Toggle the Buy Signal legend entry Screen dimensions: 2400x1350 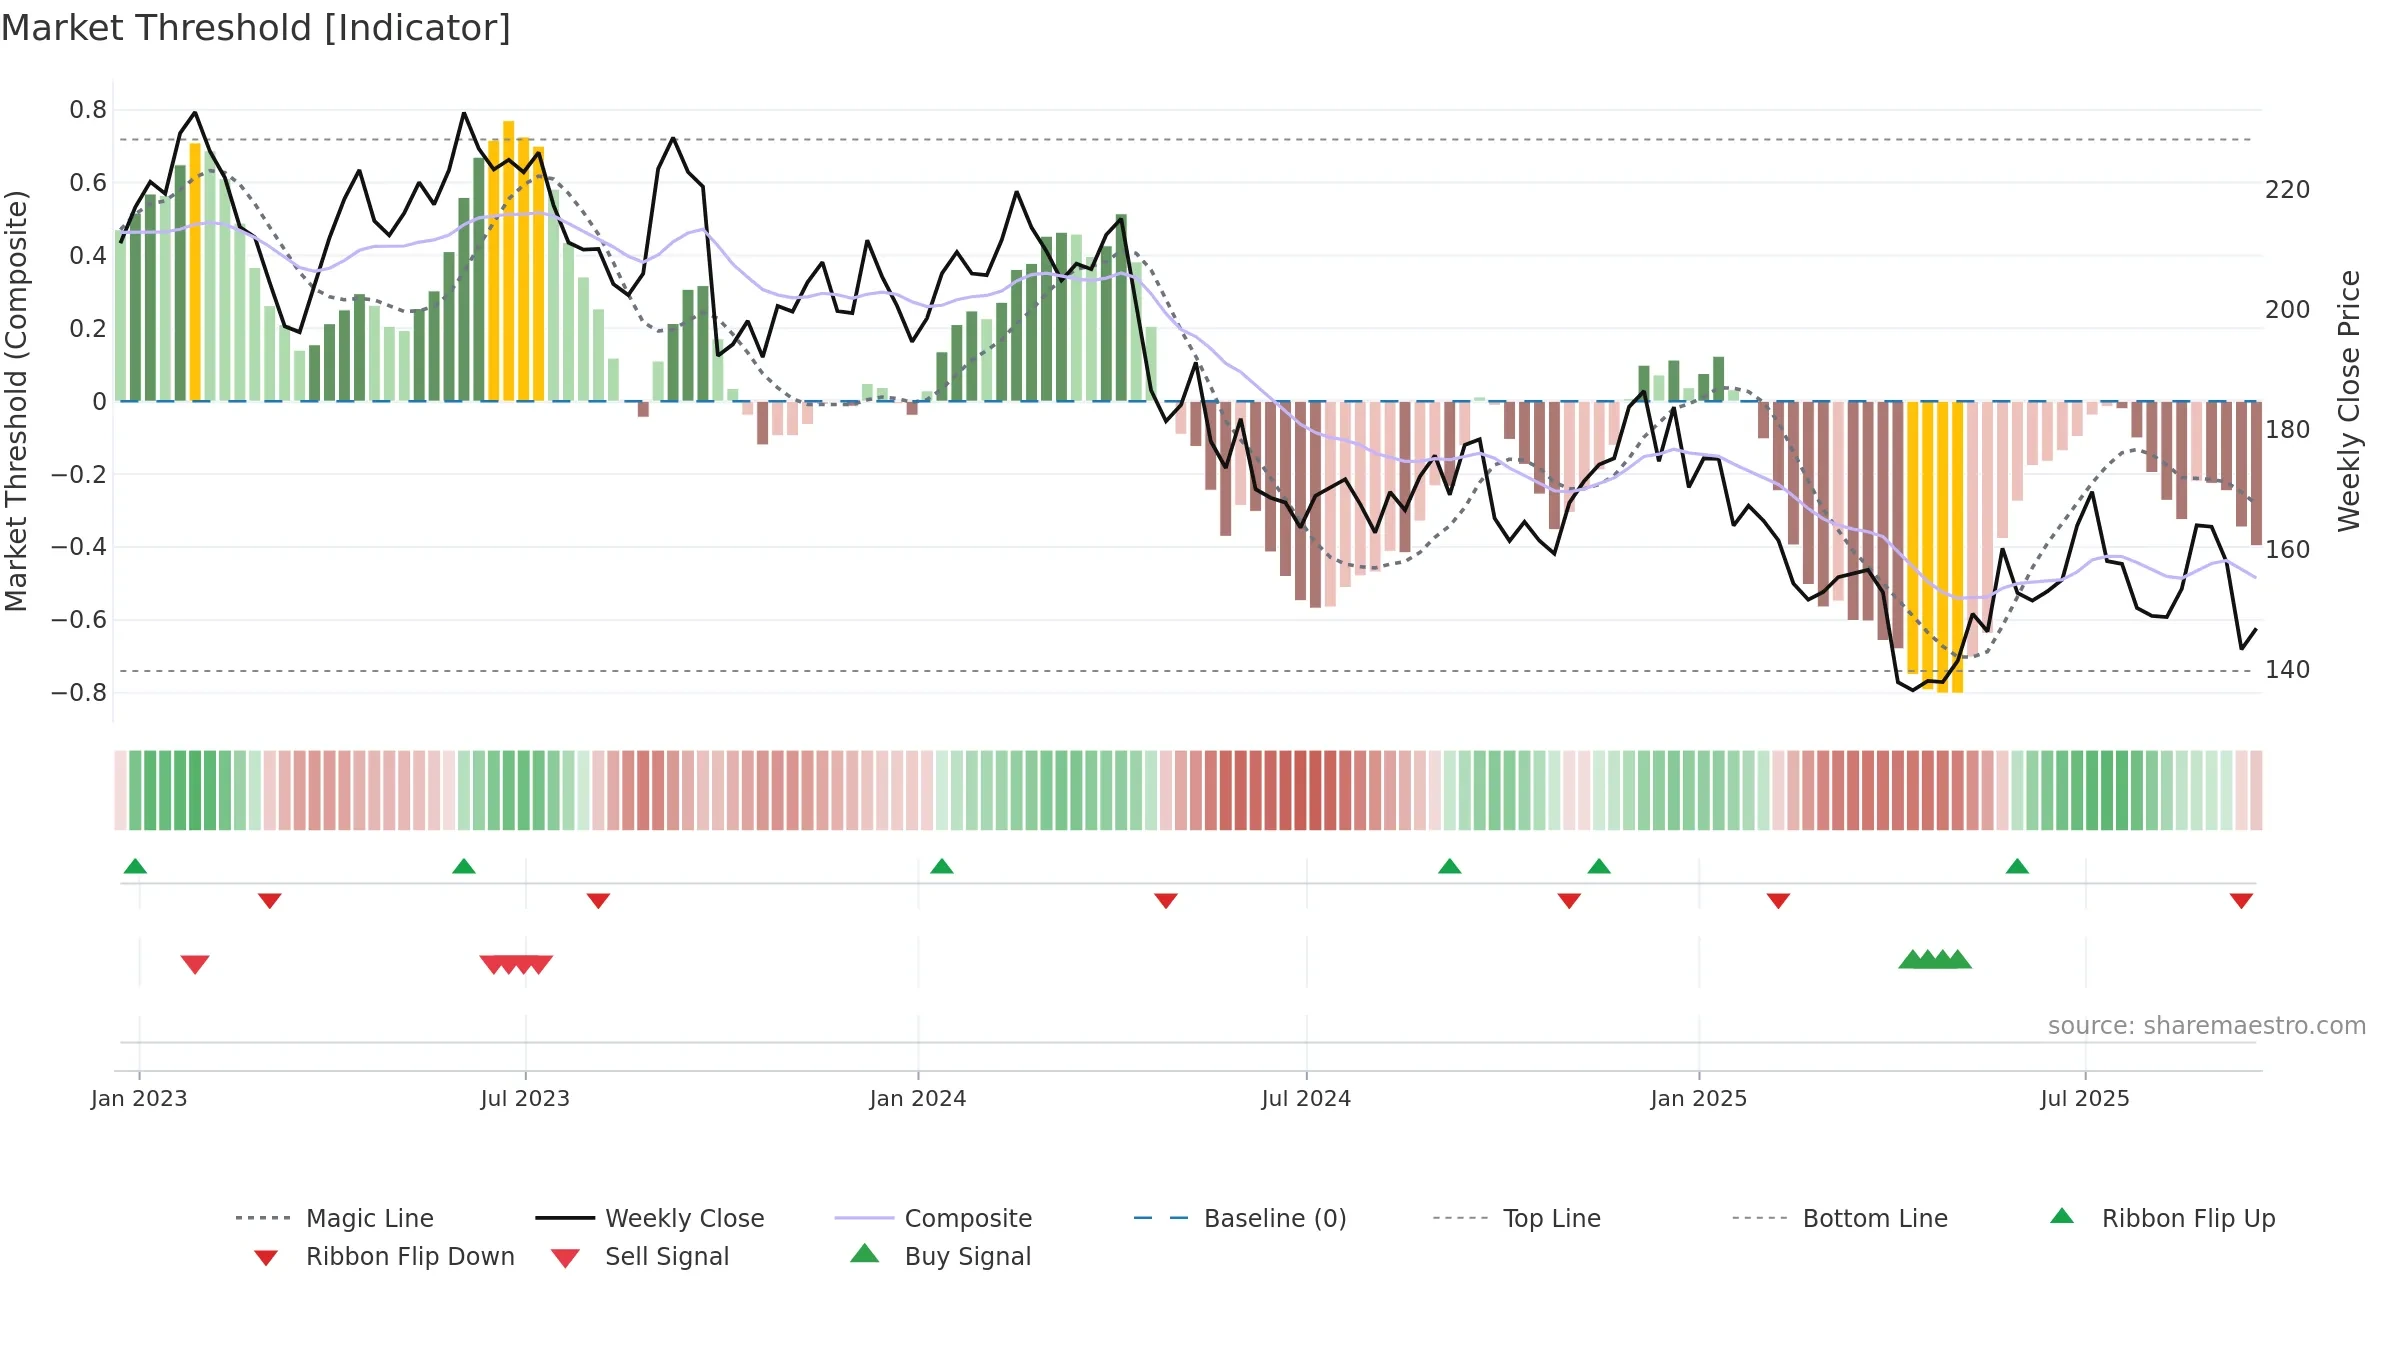pos(940,1256)
